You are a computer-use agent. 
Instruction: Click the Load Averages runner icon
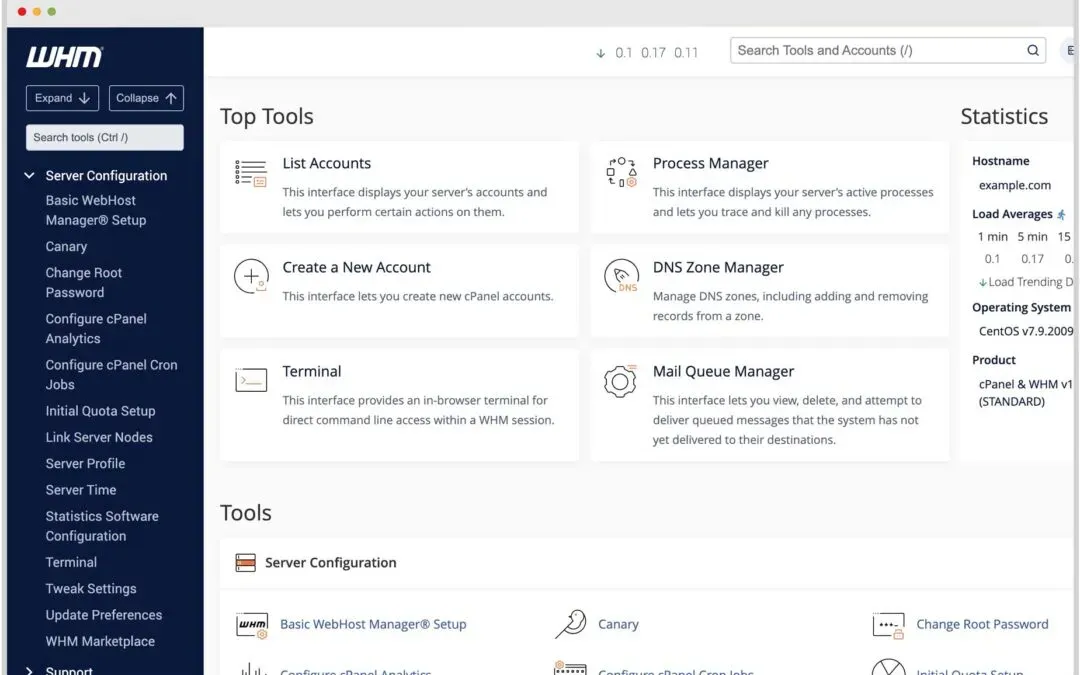tap(1061, 214)
